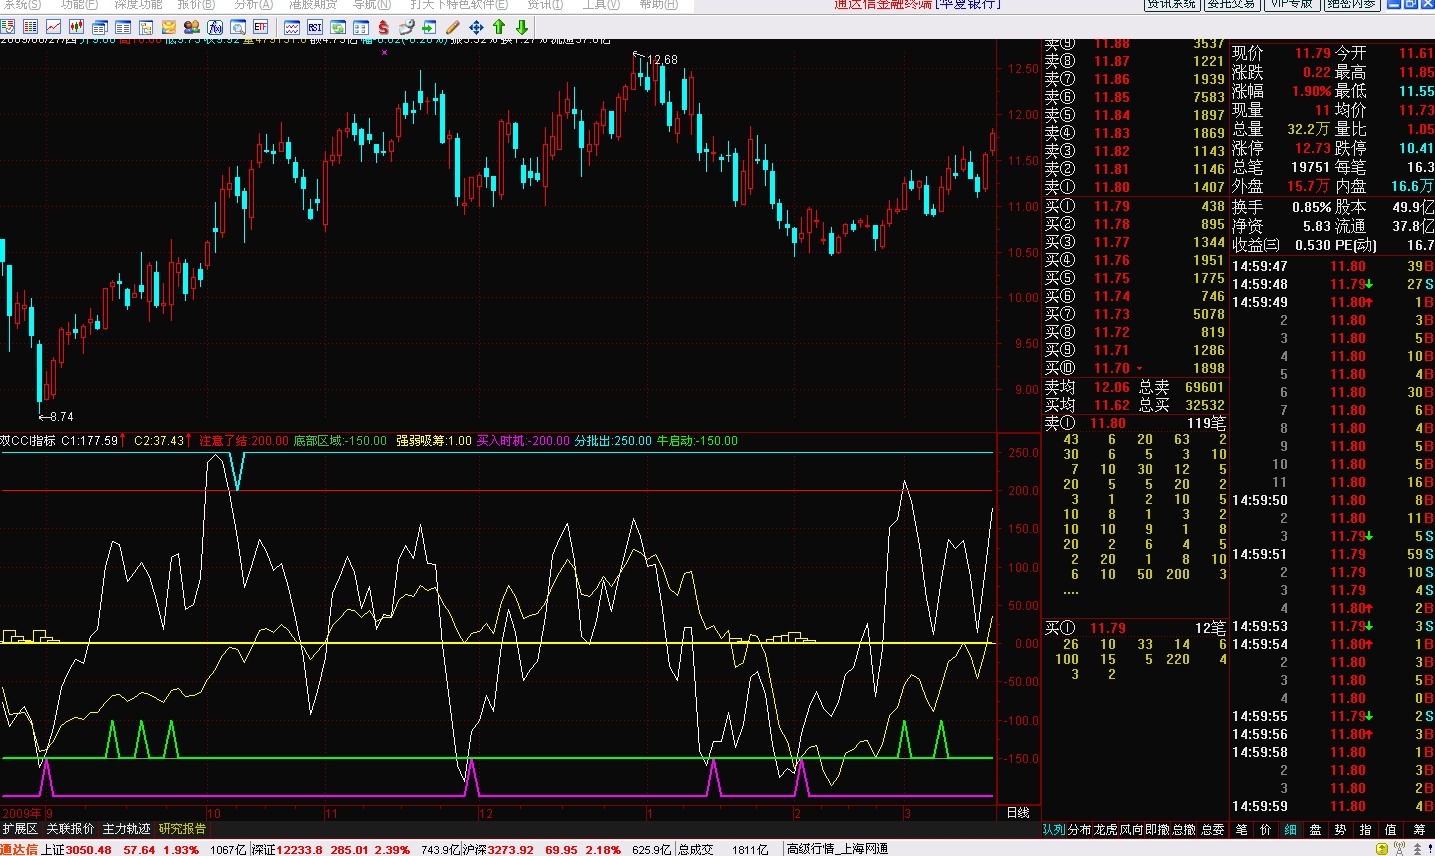1435x856 pixels.
Task: Switch to the 主力轨迹 tab
Action: (x=126, y=829)
